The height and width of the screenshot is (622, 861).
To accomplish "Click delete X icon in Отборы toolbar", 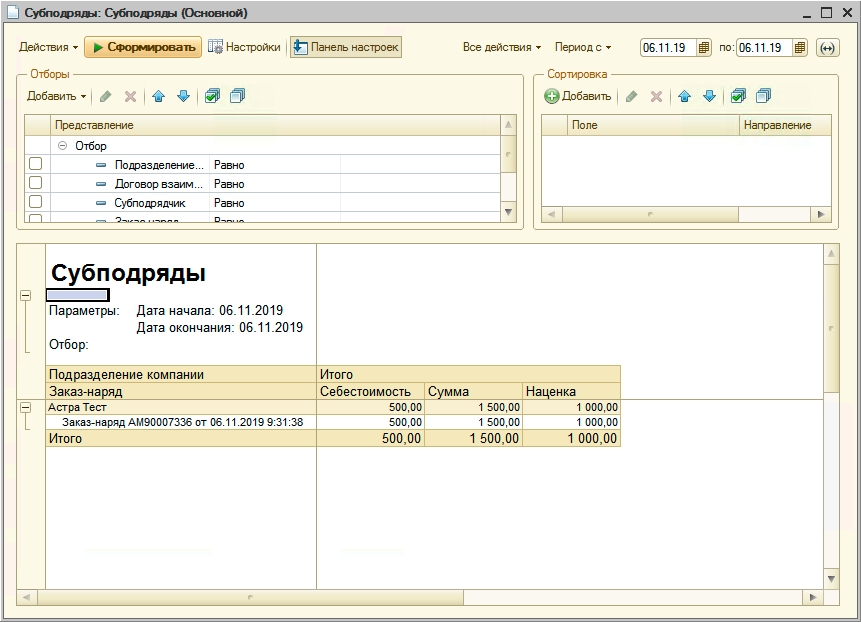I will 130,97.
